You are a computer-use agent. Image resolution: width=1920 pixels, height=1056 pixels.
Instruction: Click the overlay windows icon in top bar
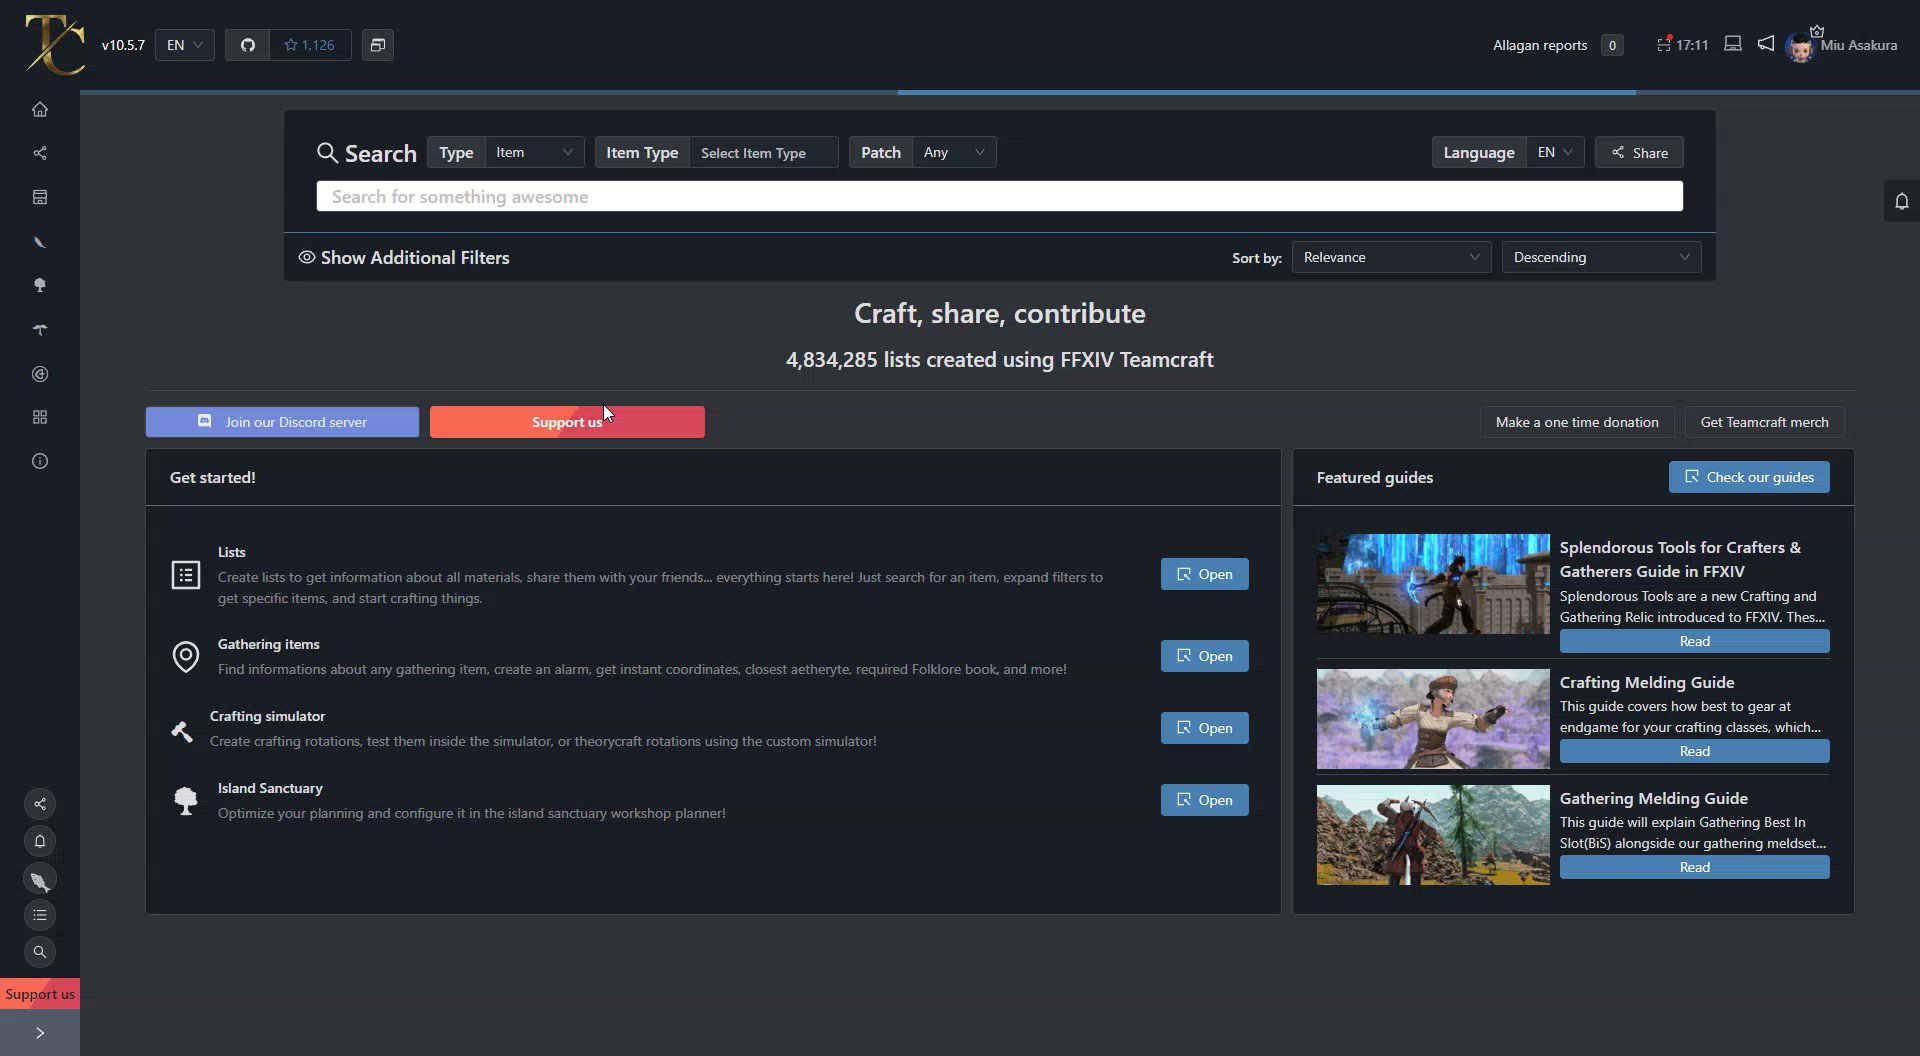[x=378, y=45]
